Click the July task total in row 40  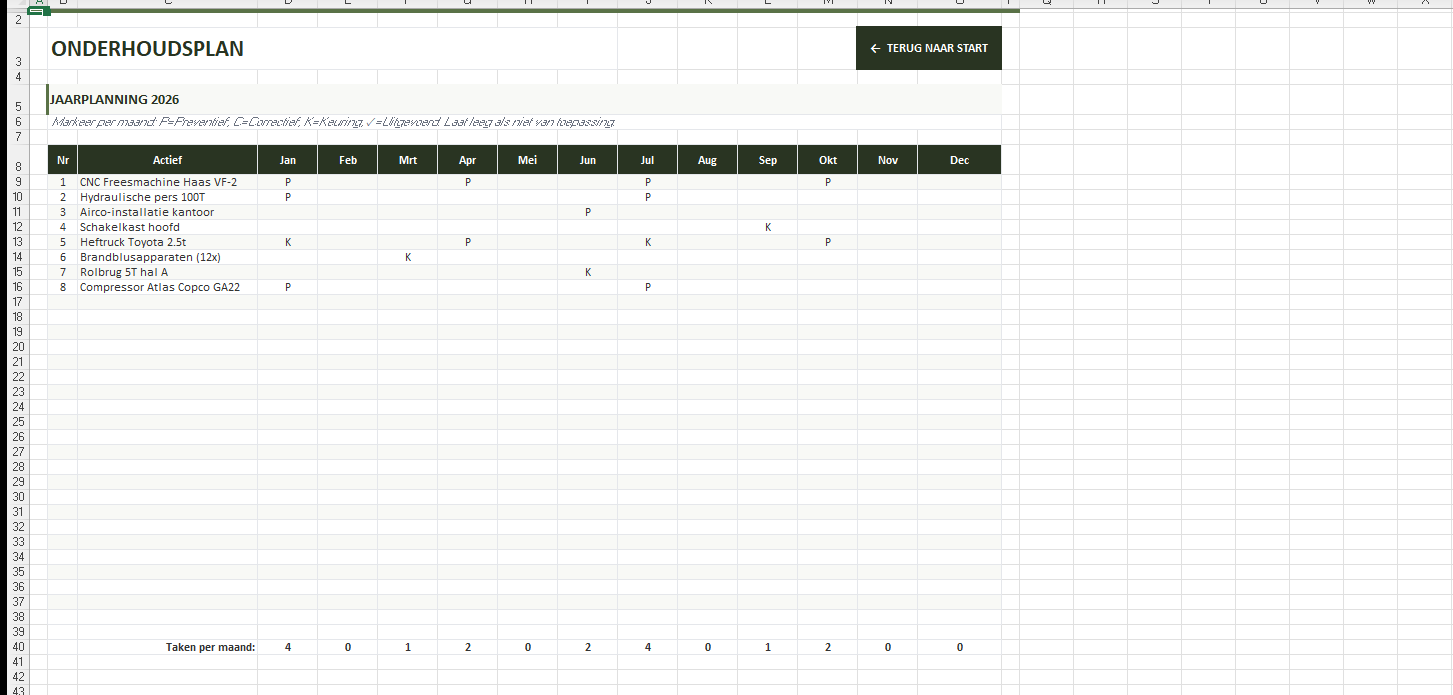pyautogui.click(x=648, y=647)
